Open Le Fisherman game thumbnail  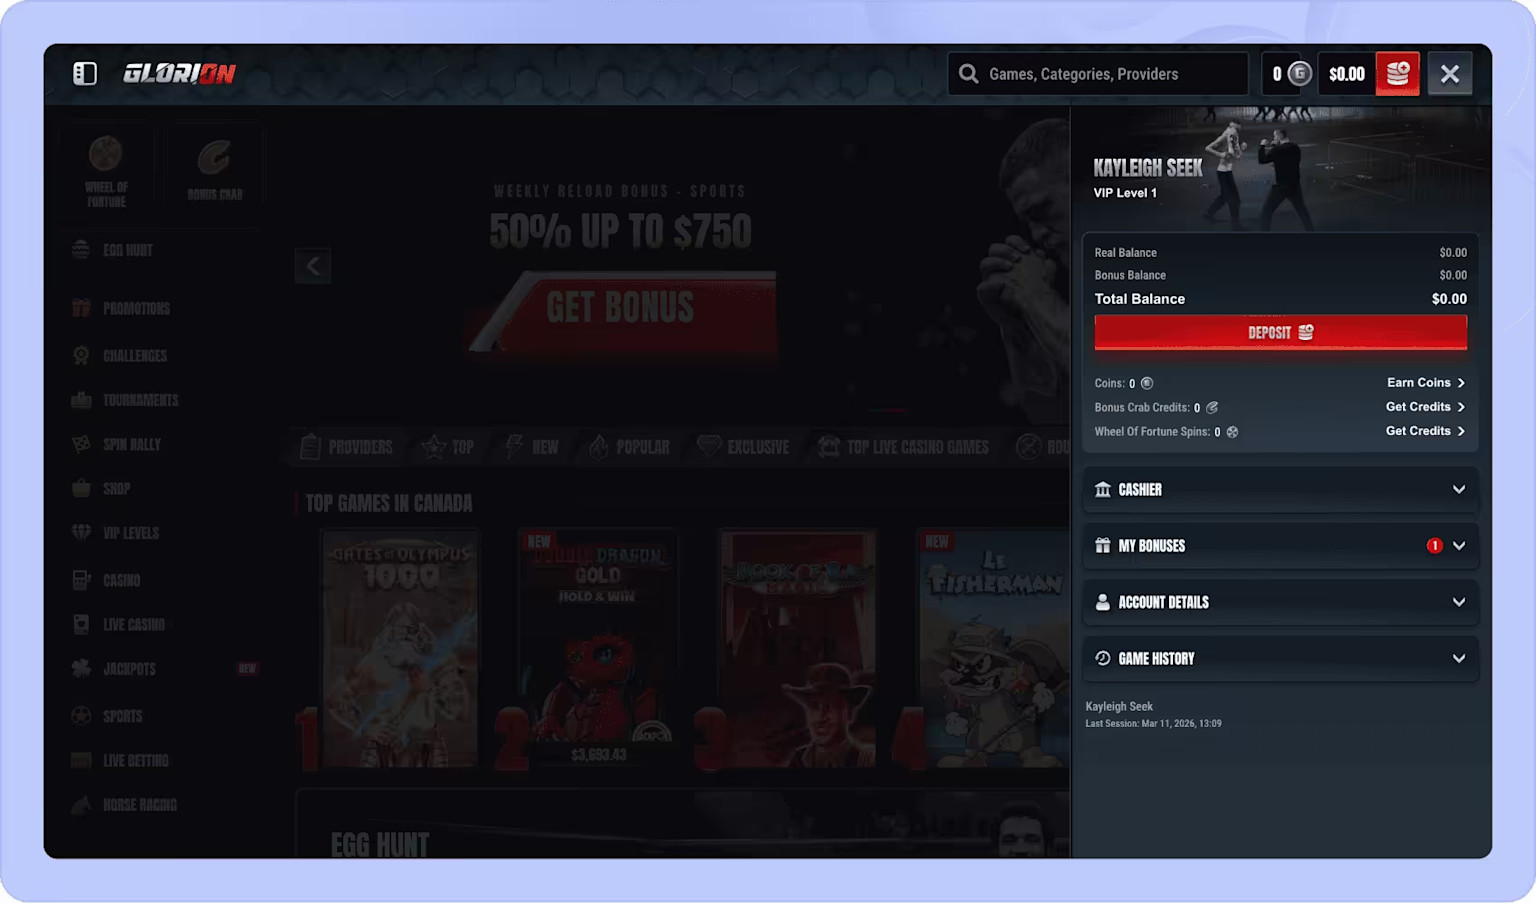point(994,649)
